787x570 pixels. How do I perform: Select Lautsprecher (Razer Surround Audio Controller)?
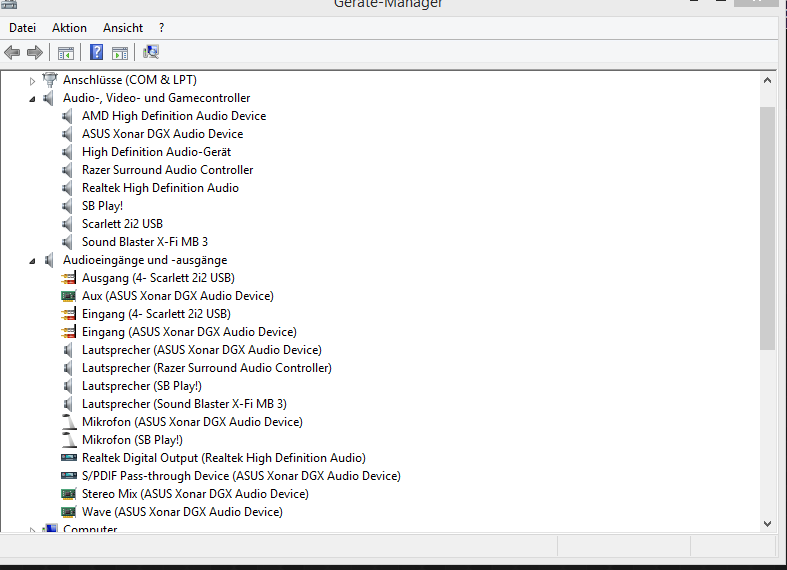click(x=207, y=368)
